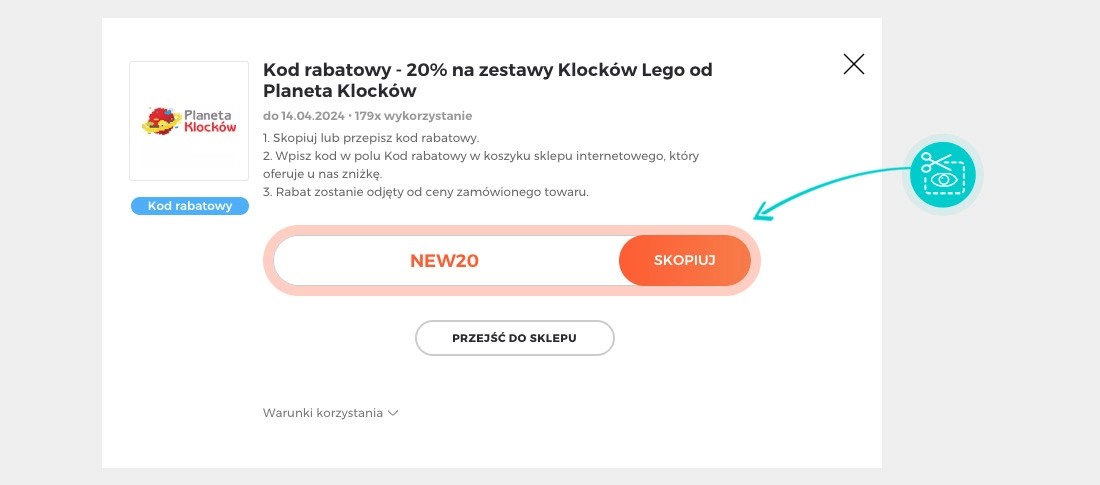The height and width of the screenshot is (485, 1100).
Task: Open the Planeta Klocków store logo
Action: [189, 121]
